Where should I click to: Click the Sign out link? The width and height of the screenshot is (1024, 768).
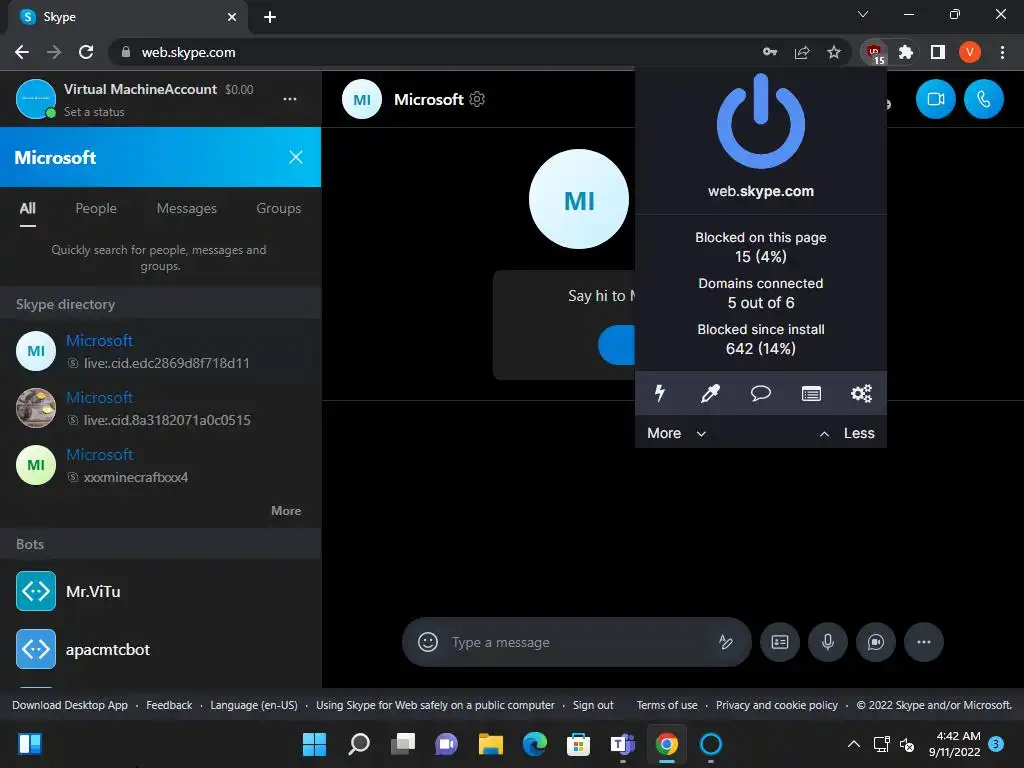[593, 705]
